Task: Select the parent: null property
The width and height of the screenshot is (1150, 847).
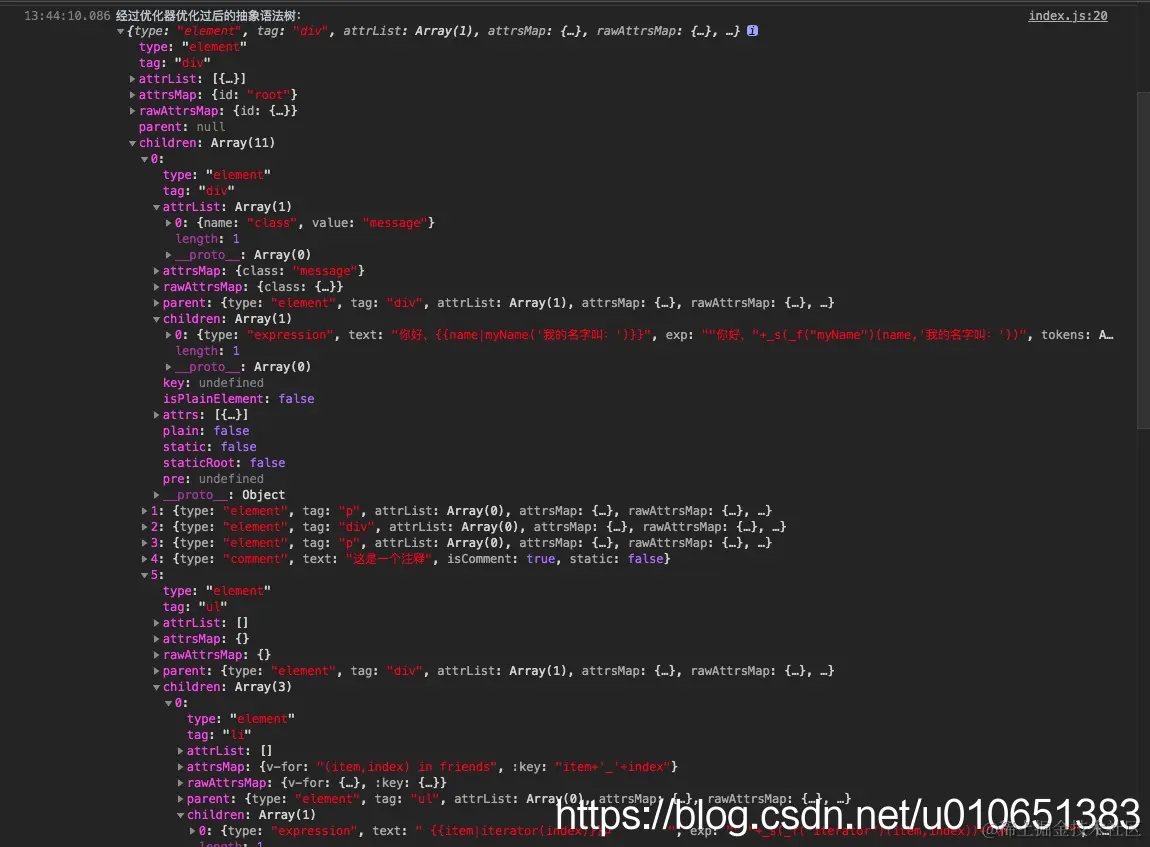Action: click(182, 127)
